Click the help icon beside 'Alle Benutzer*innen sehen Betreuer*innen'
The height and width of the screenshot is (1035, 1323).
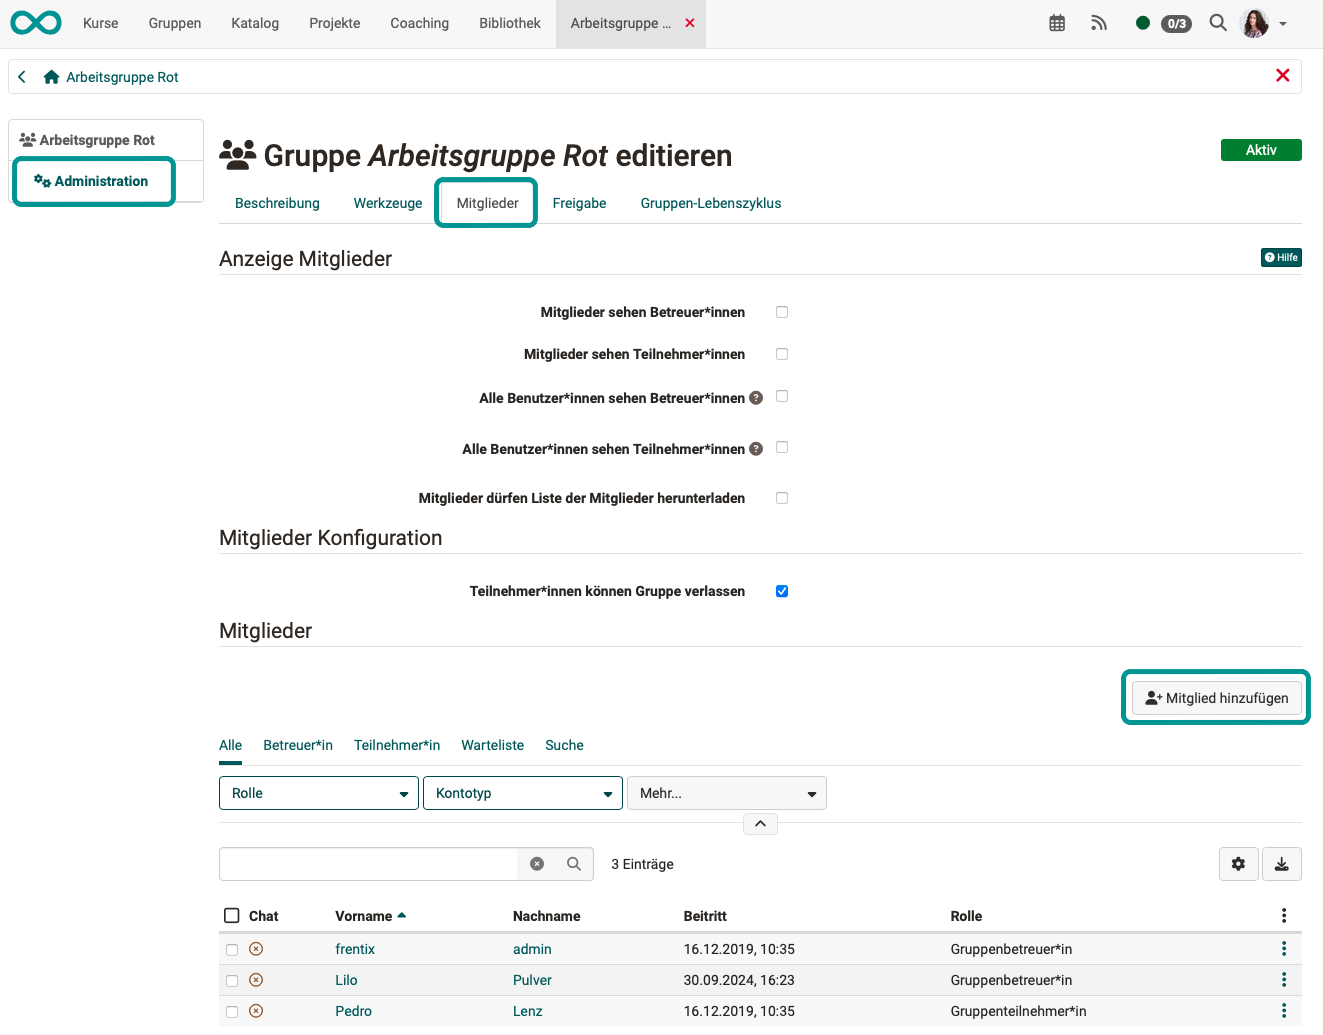756,398
